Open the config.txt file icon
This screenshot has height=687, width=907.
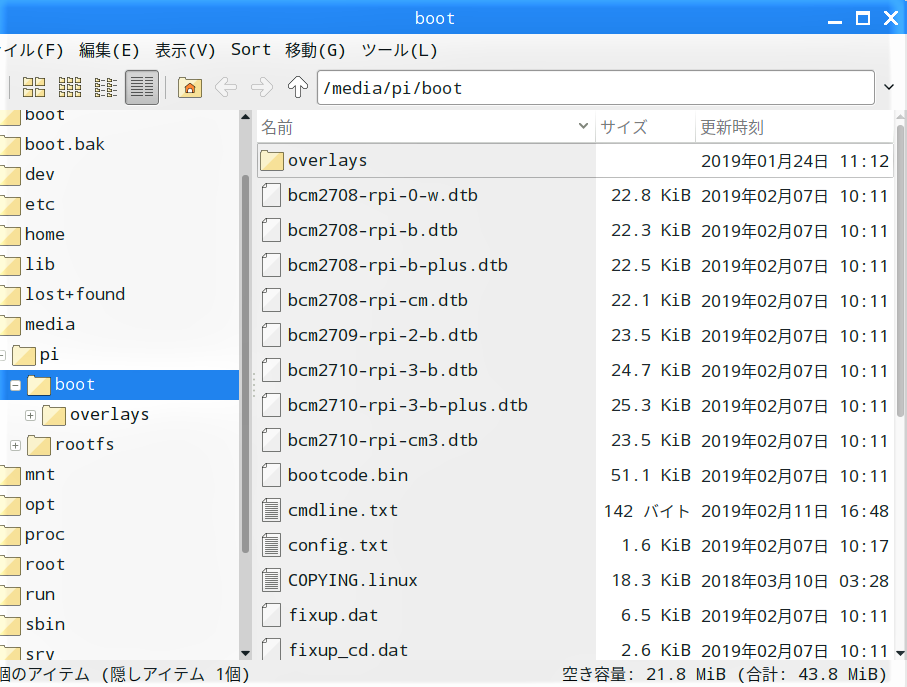point(271,545)
